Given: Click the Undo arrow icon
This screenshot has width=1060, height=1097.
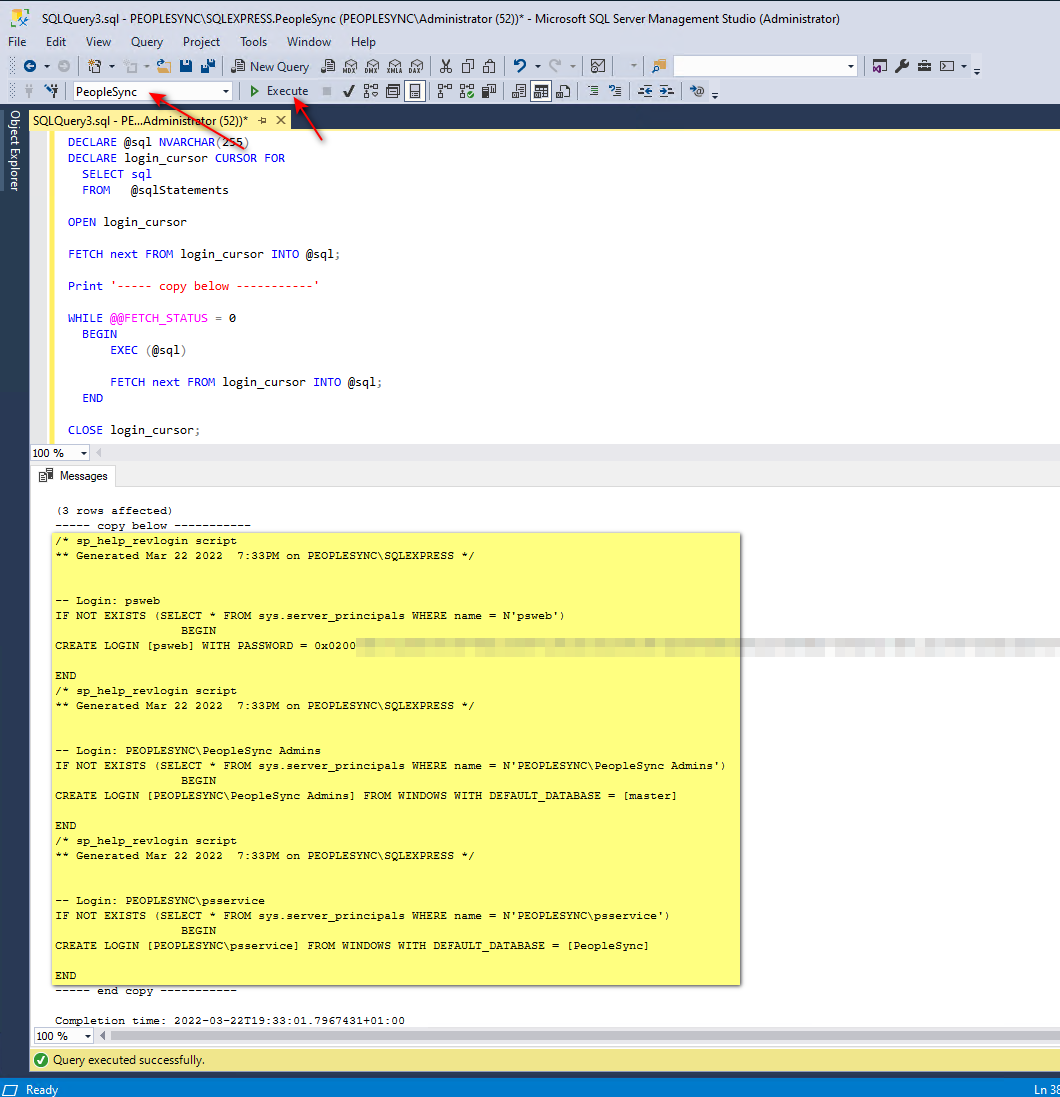Looking at the screenshot, I should pos(520,66).
